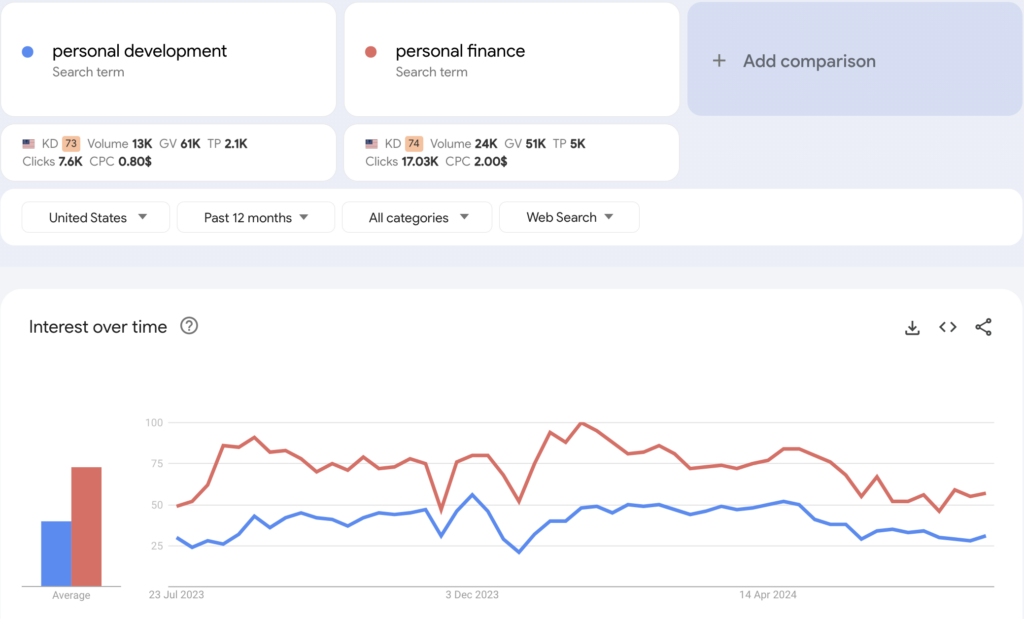
Task: Click the red dot marker for personal finance
Action: (371, 50)
